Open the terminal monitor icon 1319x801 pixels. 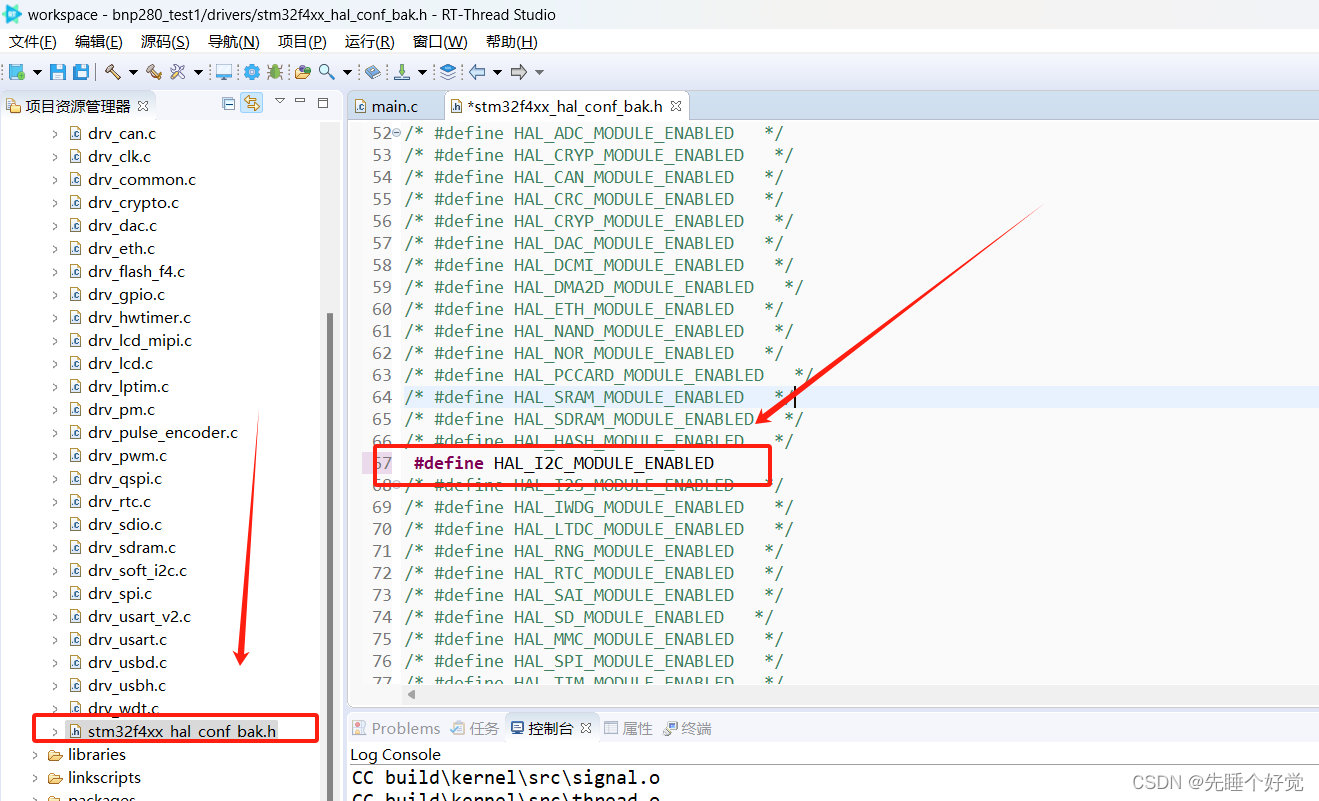(x=224, y=72)
